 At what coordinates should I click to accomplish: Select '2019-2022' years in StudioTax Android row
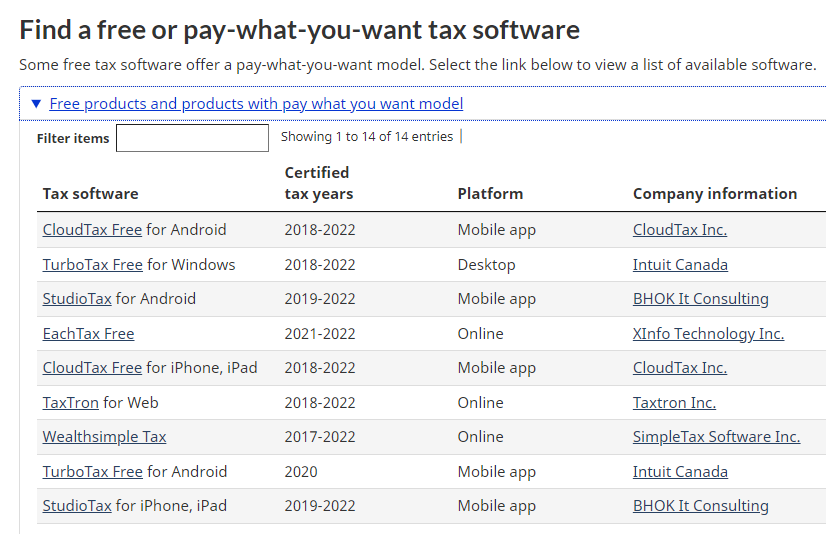(x=320, y=299)
